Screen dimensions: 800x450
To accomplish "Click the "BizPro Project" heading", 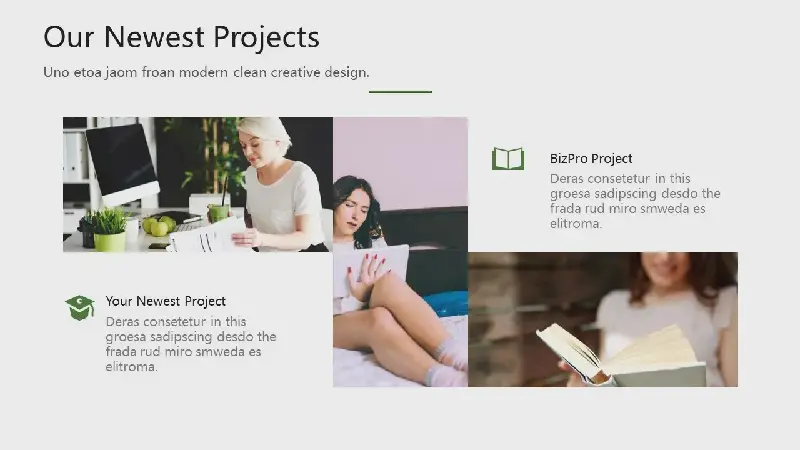I will point(591,158).
